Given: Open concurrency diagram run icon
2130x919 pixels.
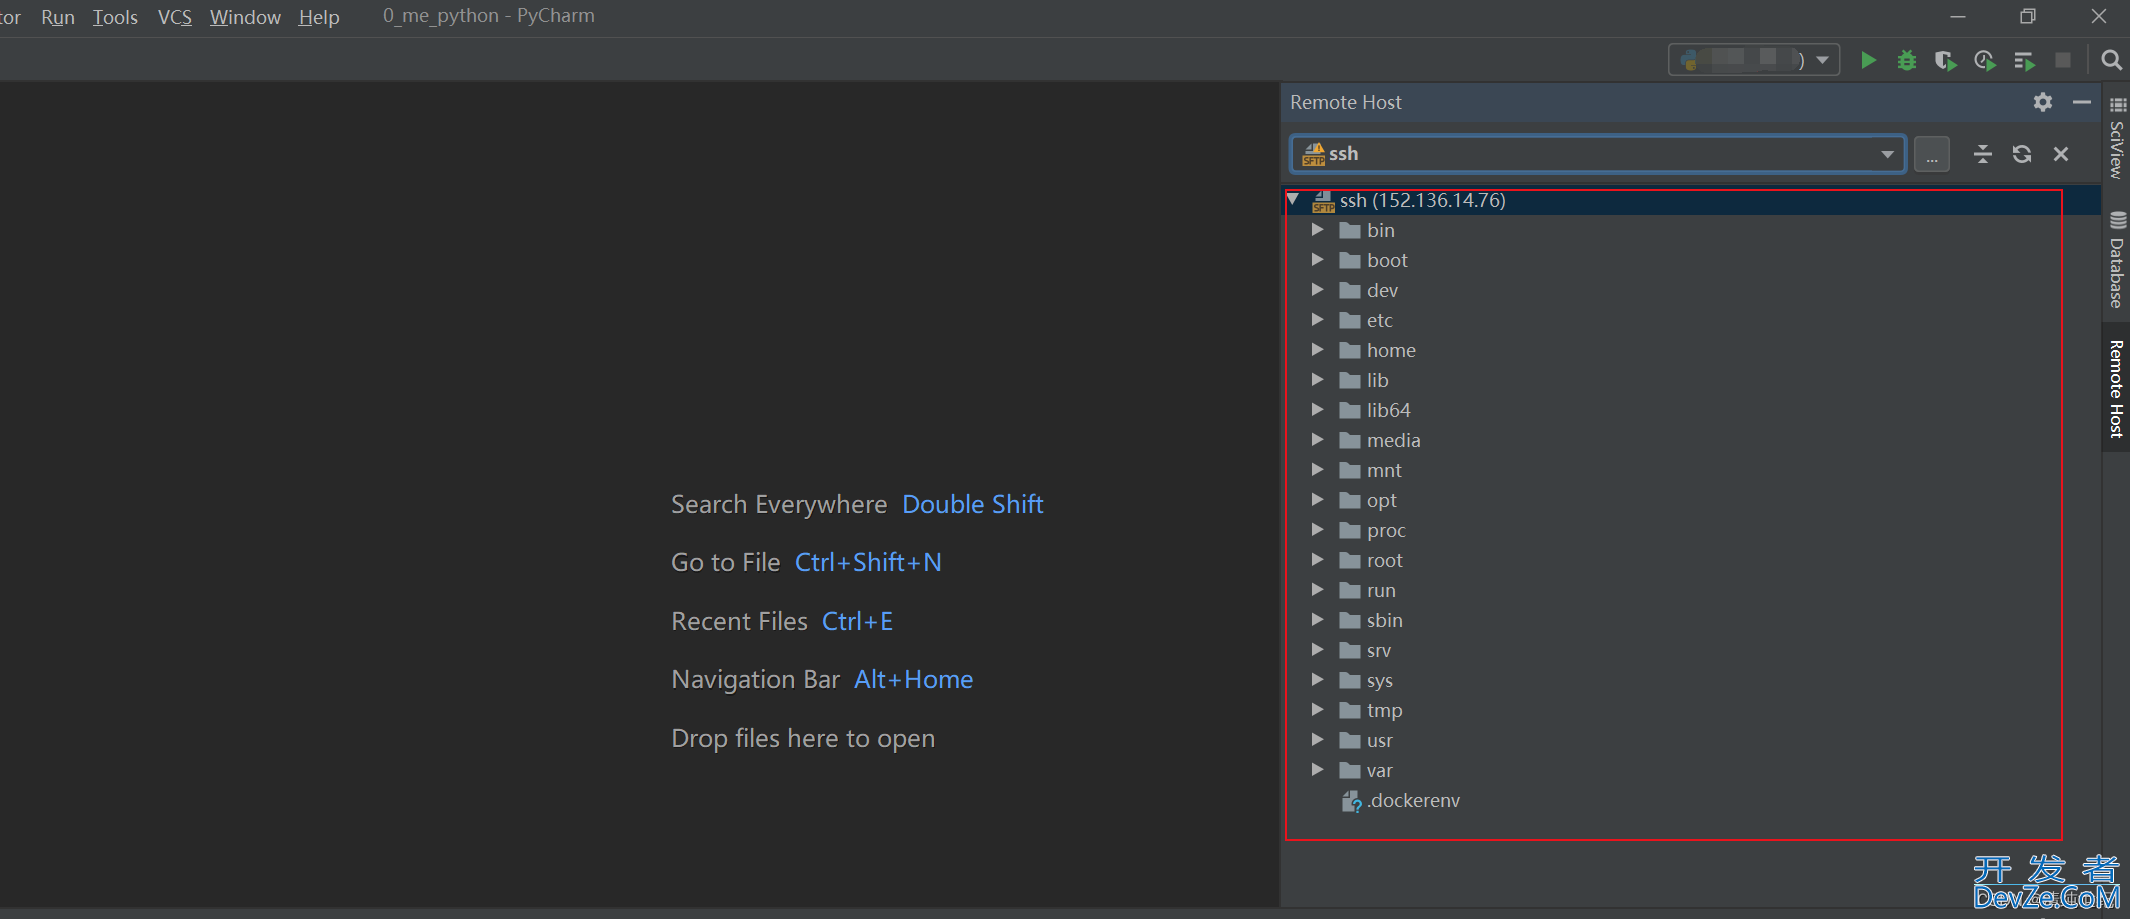Looking at the screenshot, I should coord(2024,61).
